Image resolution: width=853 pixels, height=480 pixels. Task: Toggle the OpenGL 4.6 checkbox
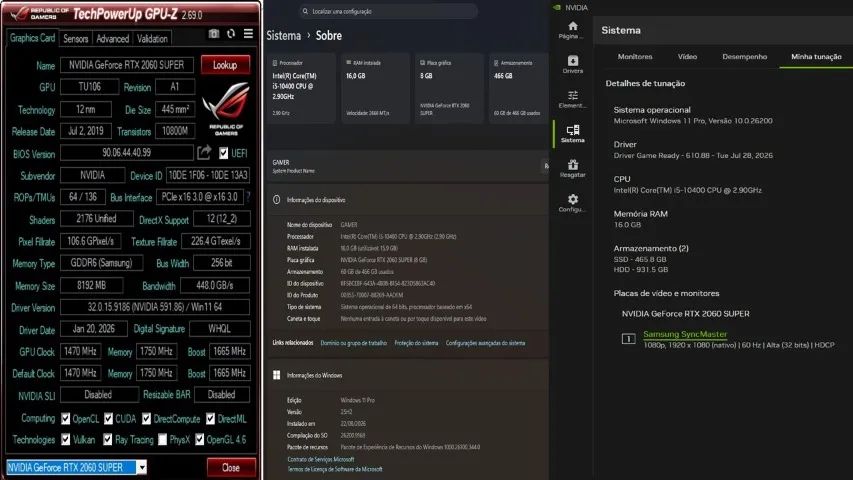(200, 439)
